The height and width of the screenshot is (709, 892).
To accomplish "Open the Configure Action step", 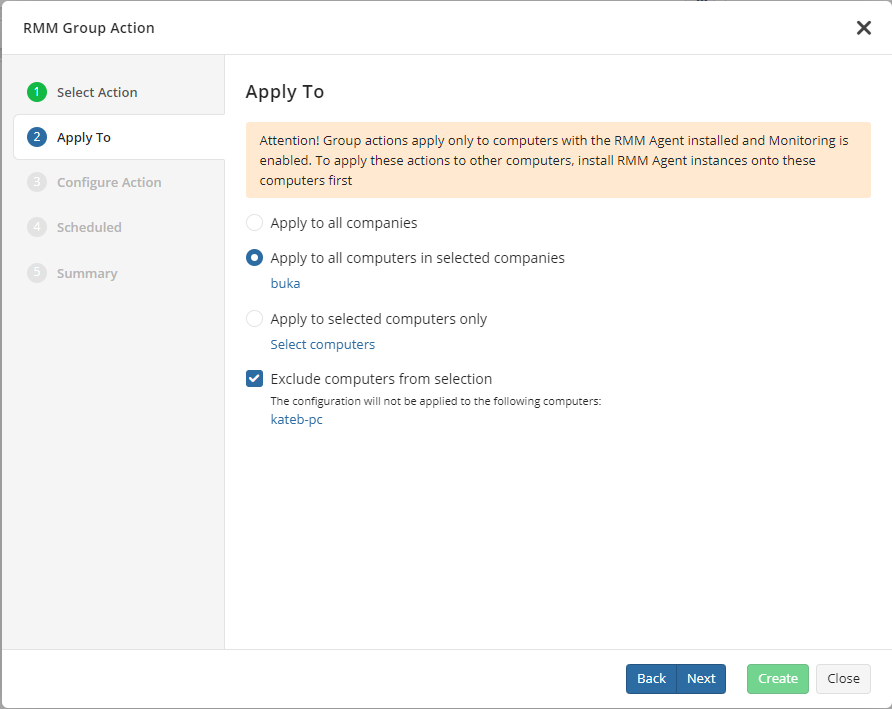I will coord(109,182).
